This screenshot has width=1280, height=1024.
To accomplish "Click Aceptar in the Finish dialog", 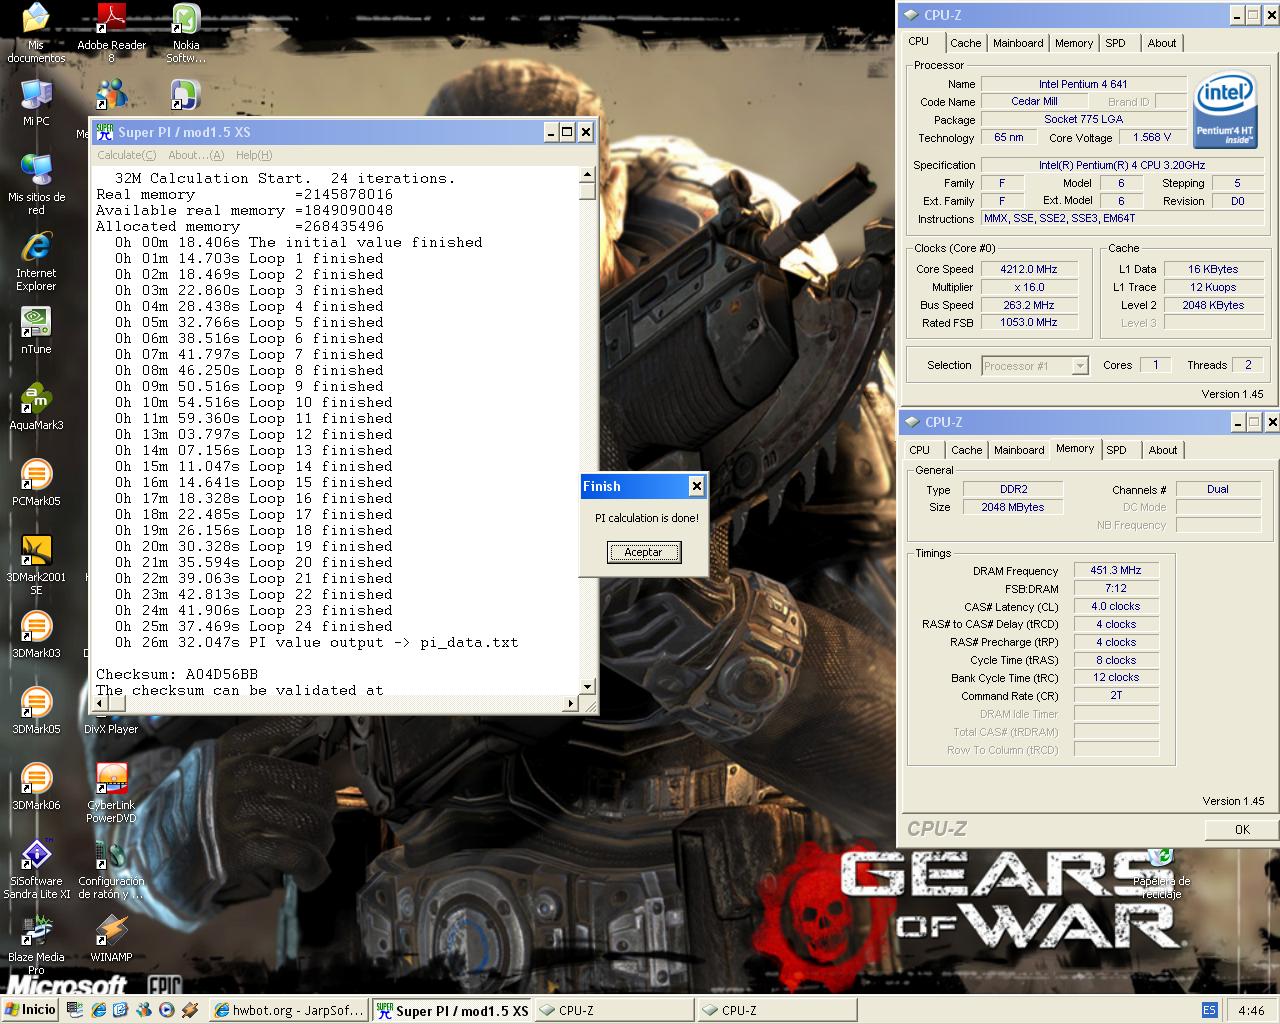I will (x=644, y=552).
